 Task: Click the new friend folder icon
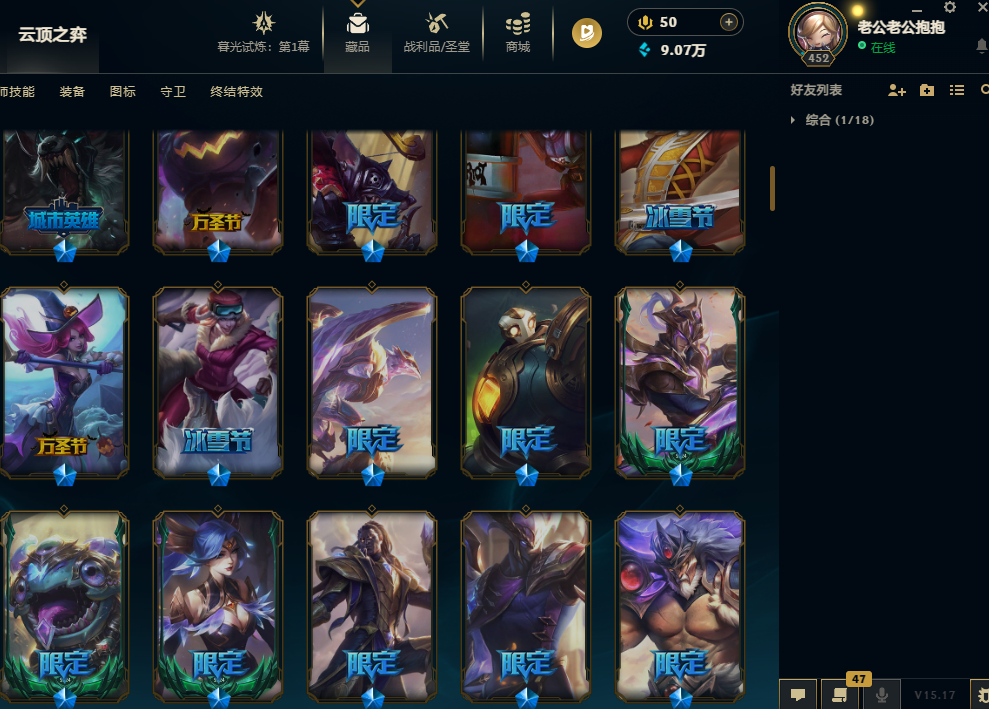[927, 90]
